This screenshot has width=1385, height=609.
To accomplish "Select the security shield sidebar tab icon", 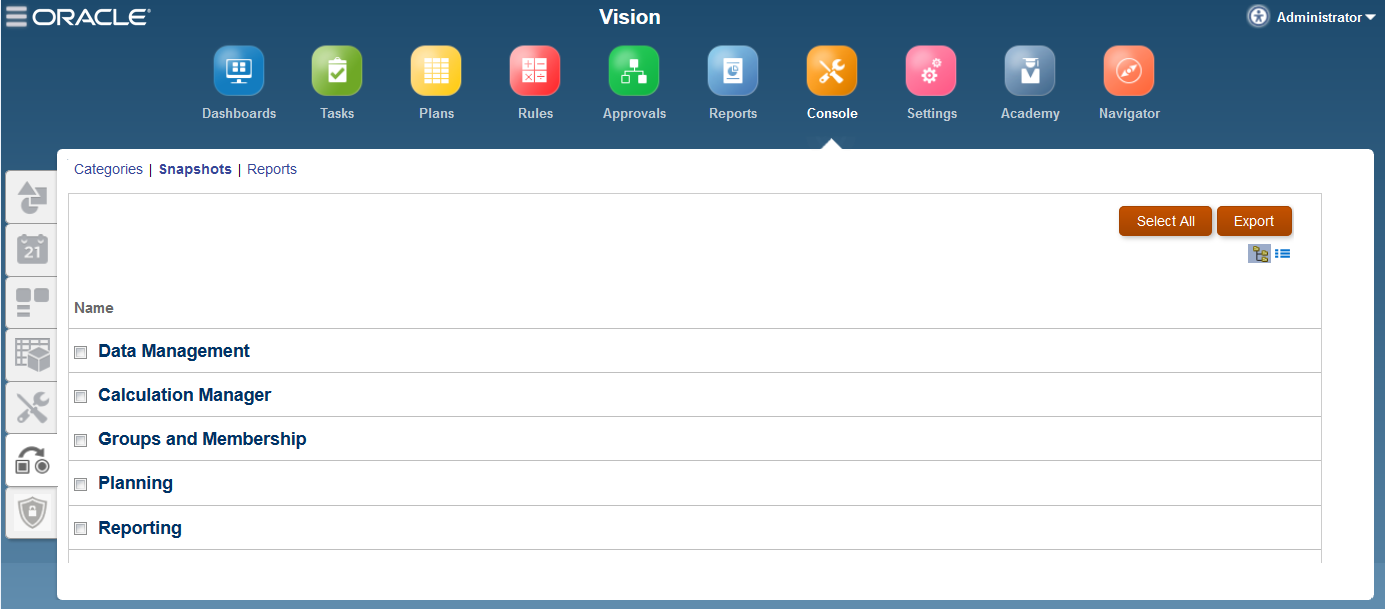I will (x=32, y=513).
